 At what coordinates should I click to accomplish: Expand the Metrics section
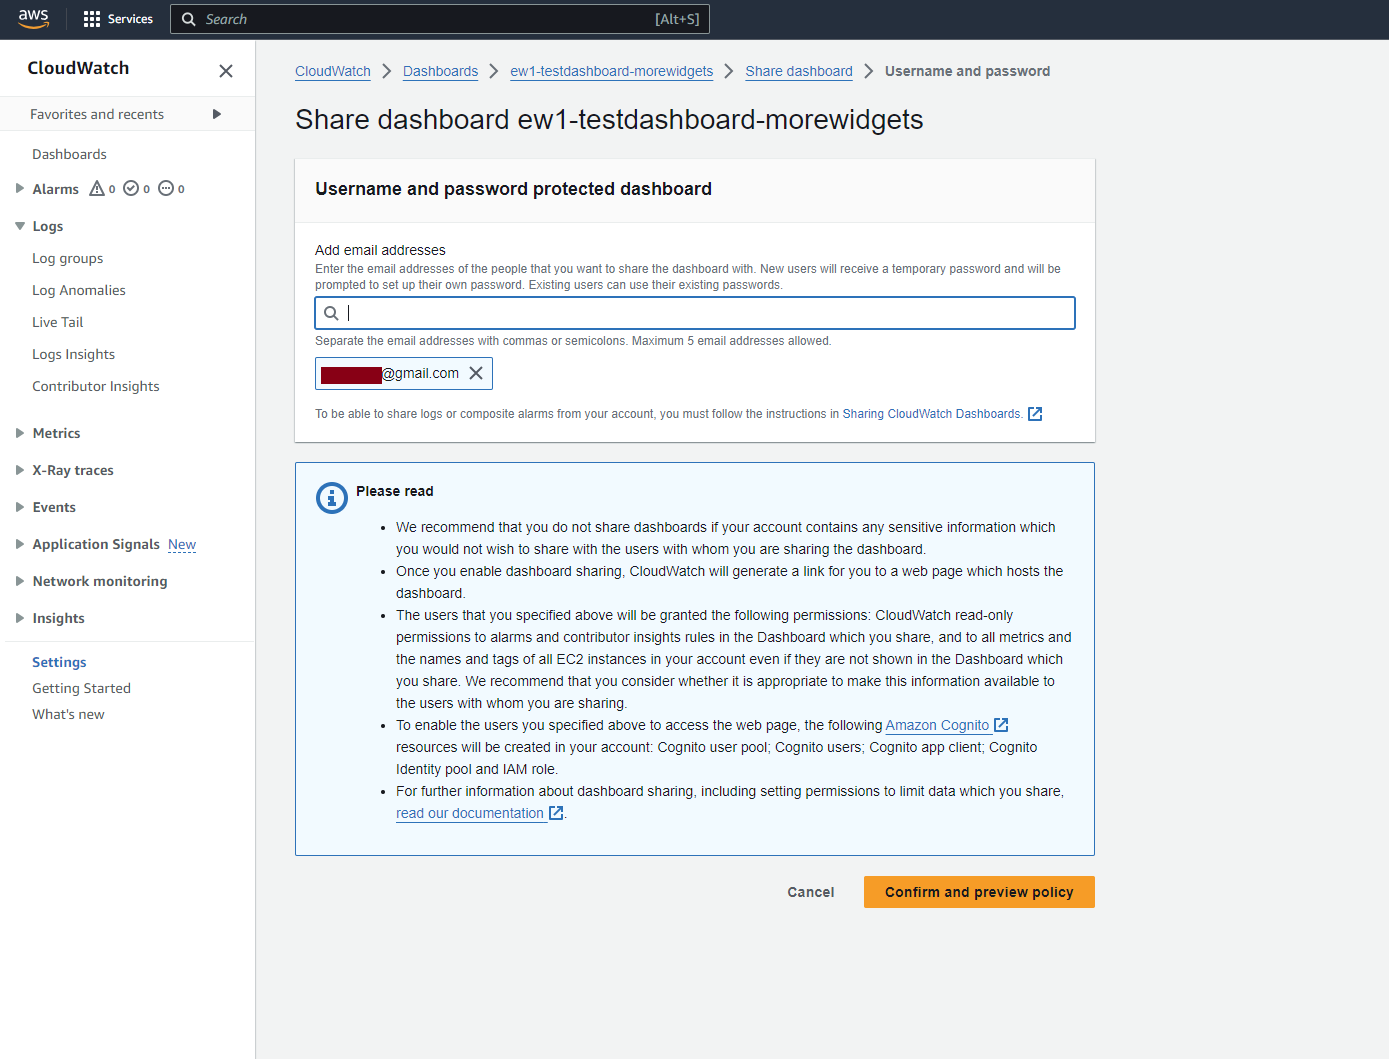pyautogui.click(x=20, y=433)
